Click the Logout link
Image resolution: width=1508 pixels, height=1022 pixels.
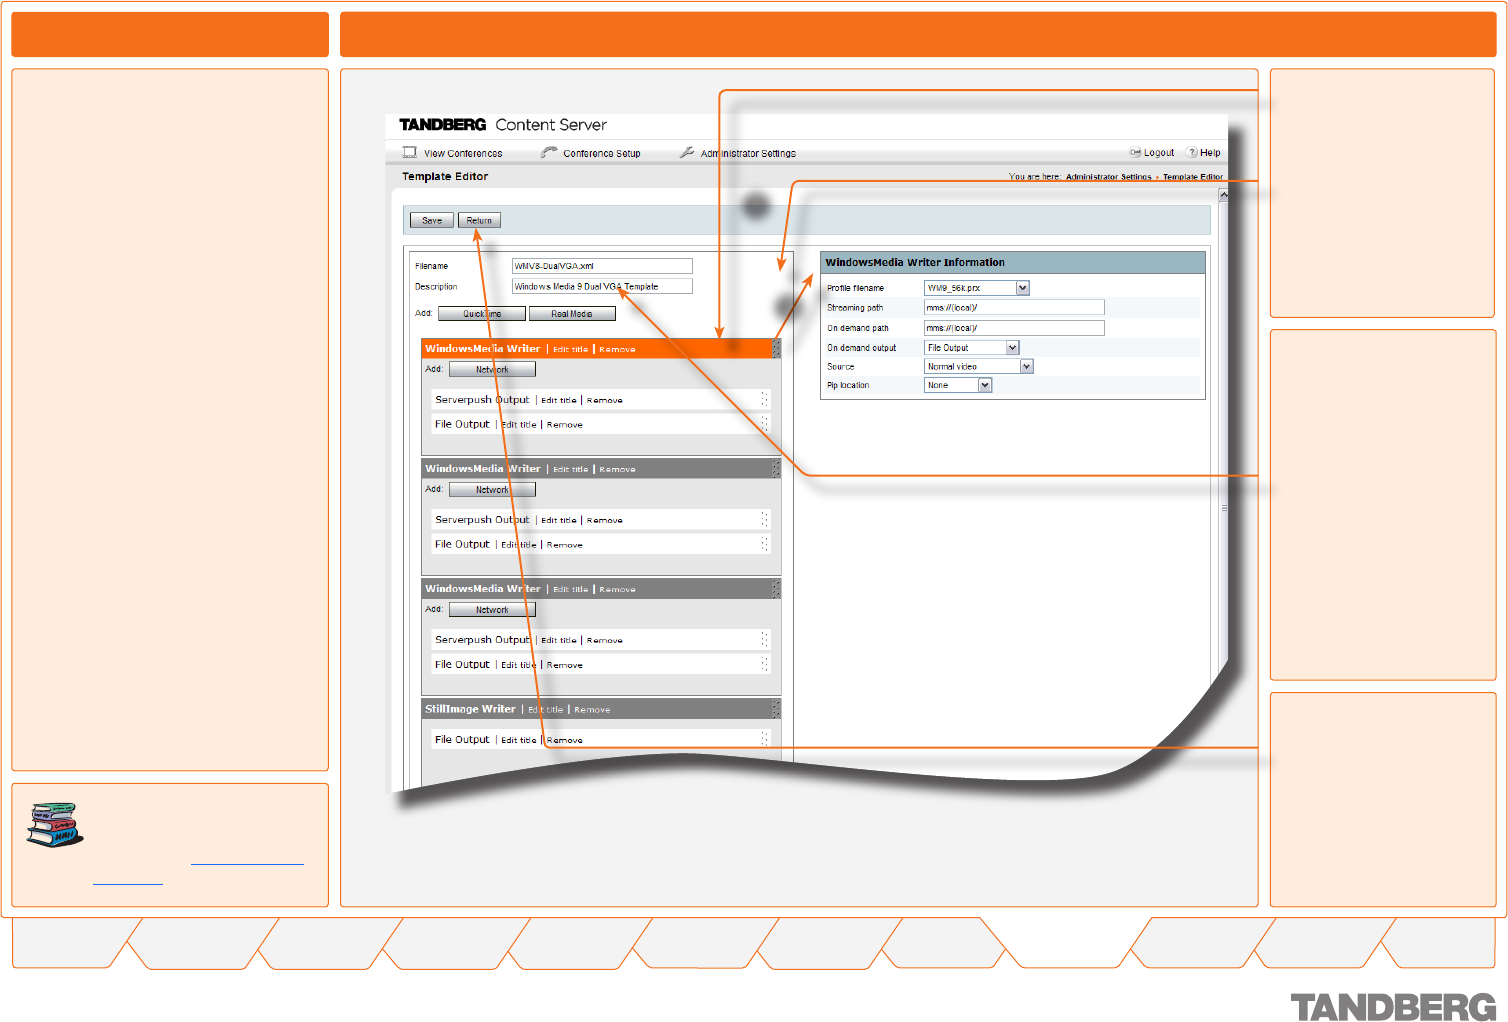point(1159,153)
